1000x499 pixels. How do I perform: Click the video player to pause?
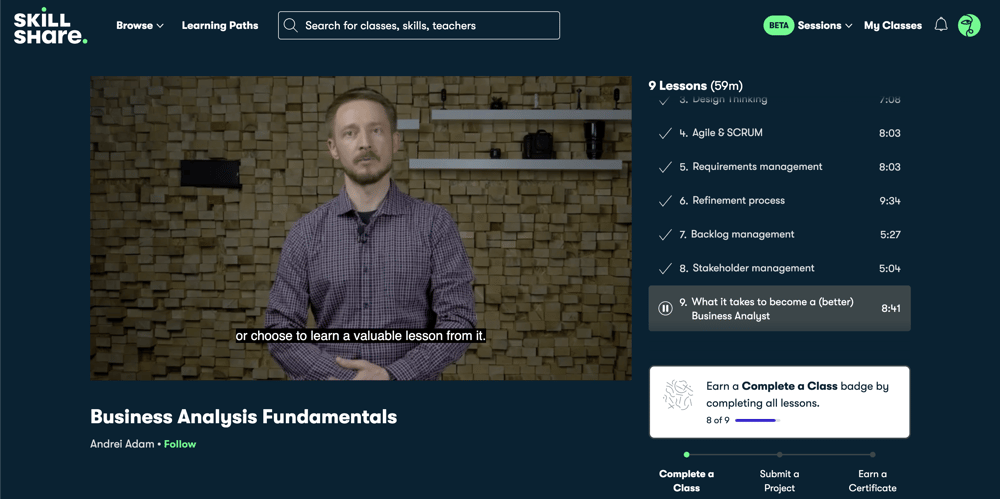(361, 228)
